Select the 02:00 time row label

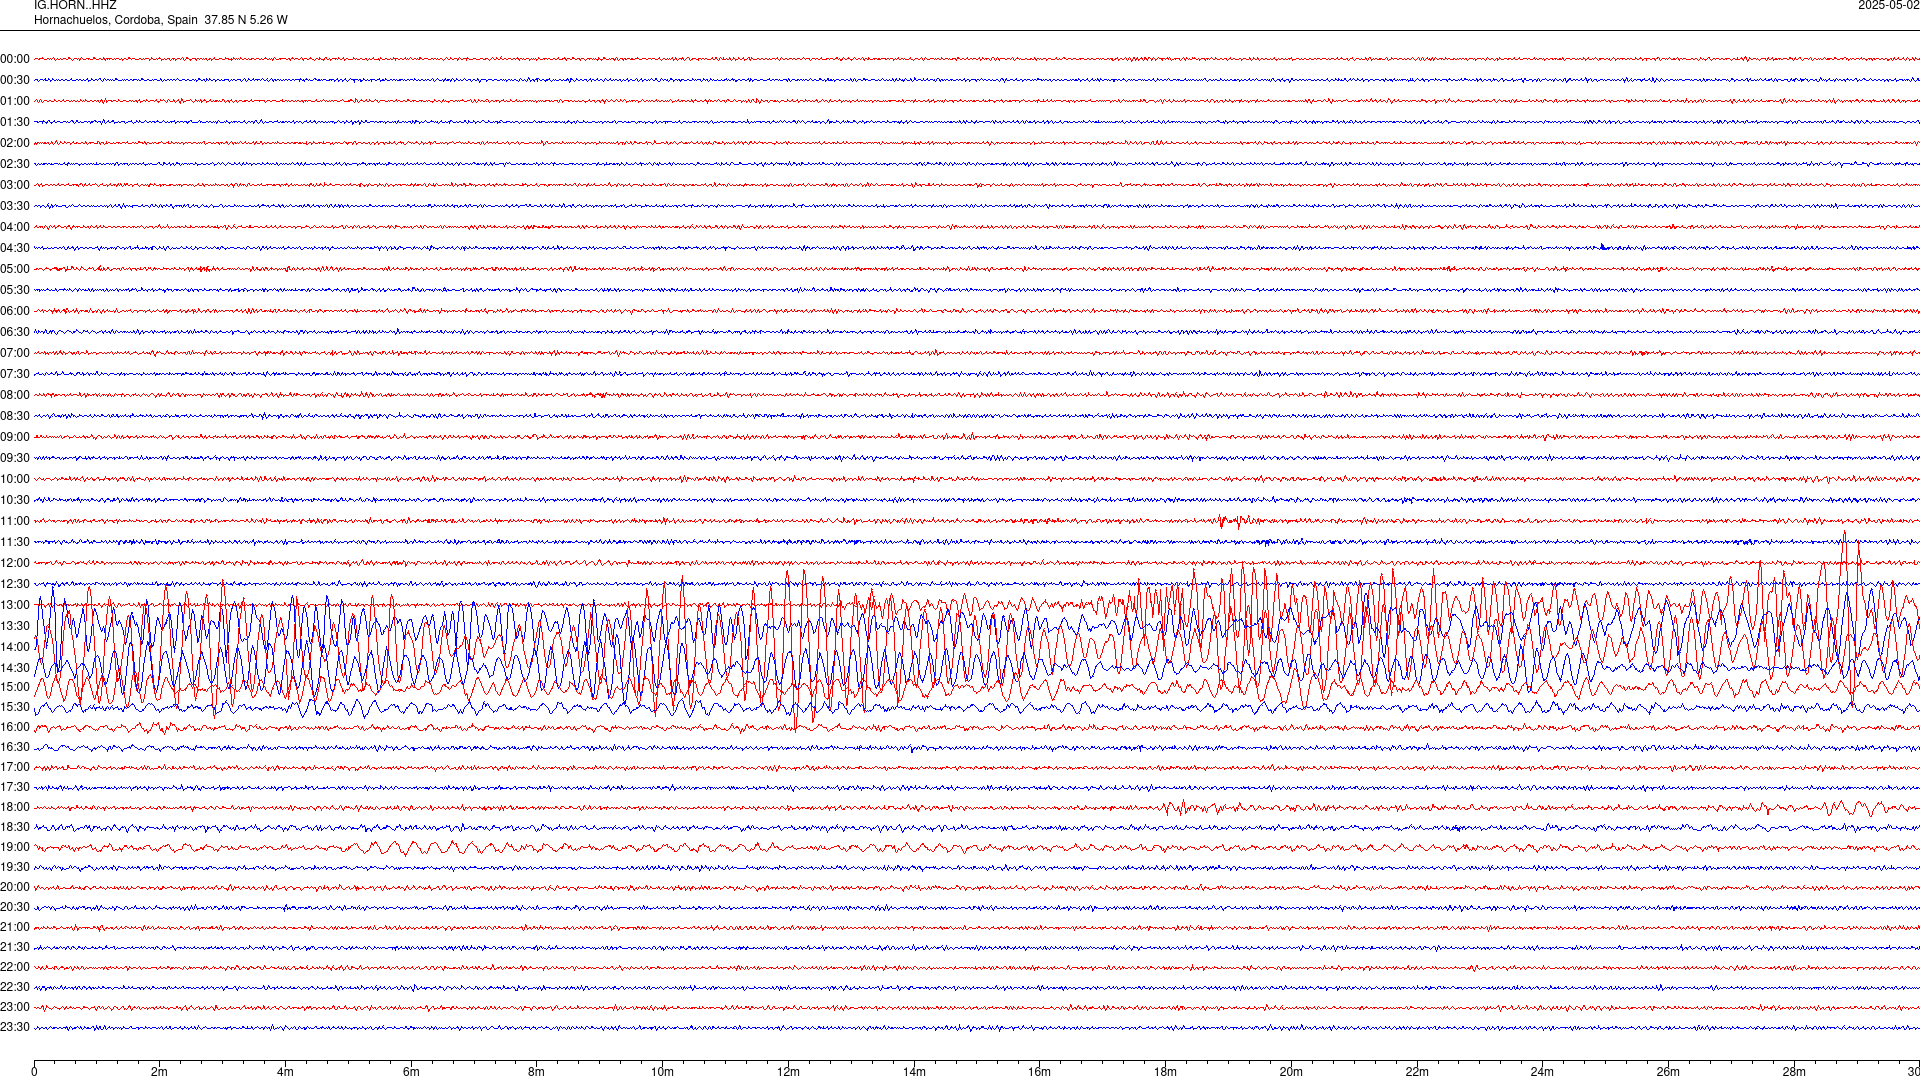point(15,143)
